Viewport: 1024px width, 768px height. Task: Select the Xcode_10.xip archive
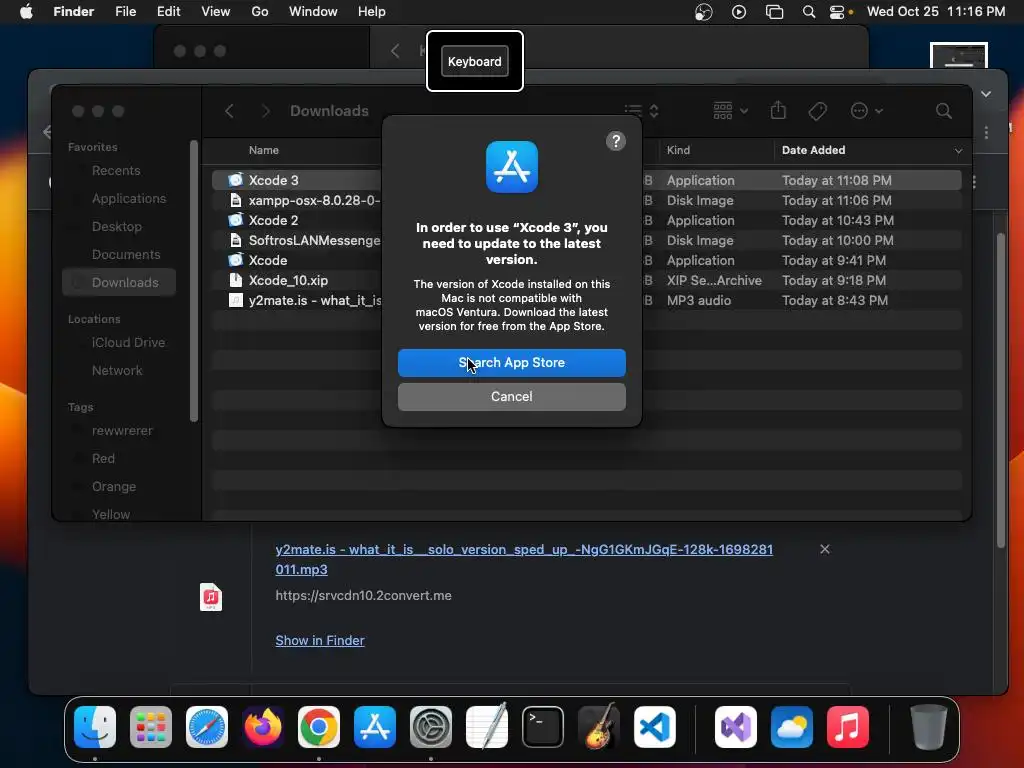(586, 280)
